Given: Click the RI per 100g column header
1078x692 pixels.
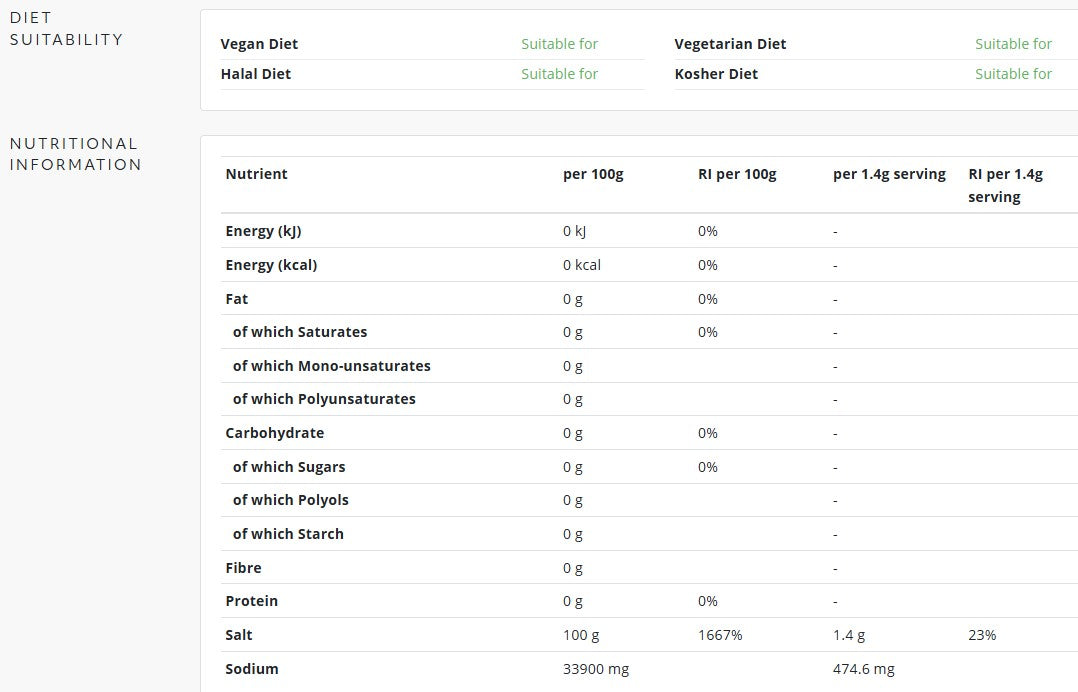Looking at the screenshot, I should tap(737, 174).
